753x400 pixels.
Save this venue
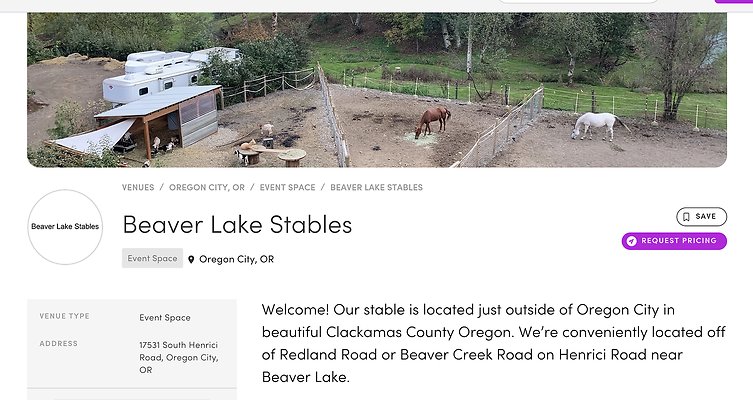(700, 216)
